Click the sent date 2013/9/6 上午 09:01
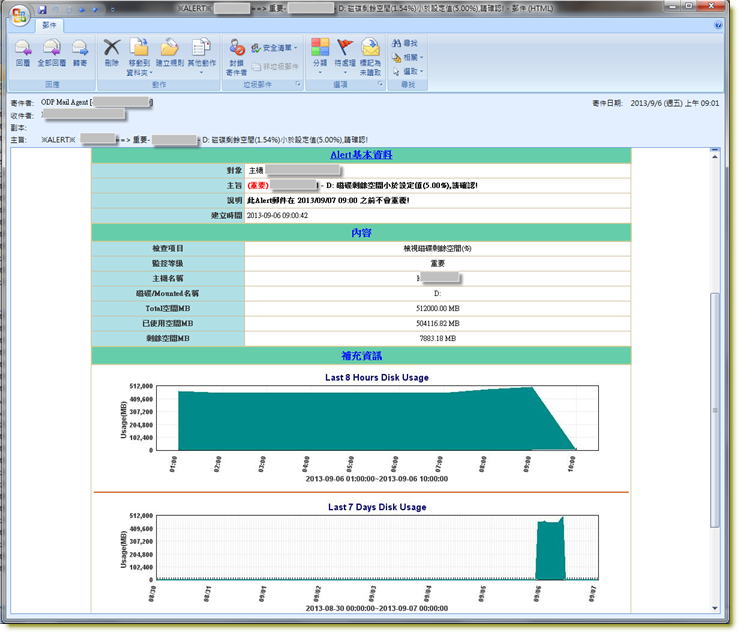 pos(674,103)
